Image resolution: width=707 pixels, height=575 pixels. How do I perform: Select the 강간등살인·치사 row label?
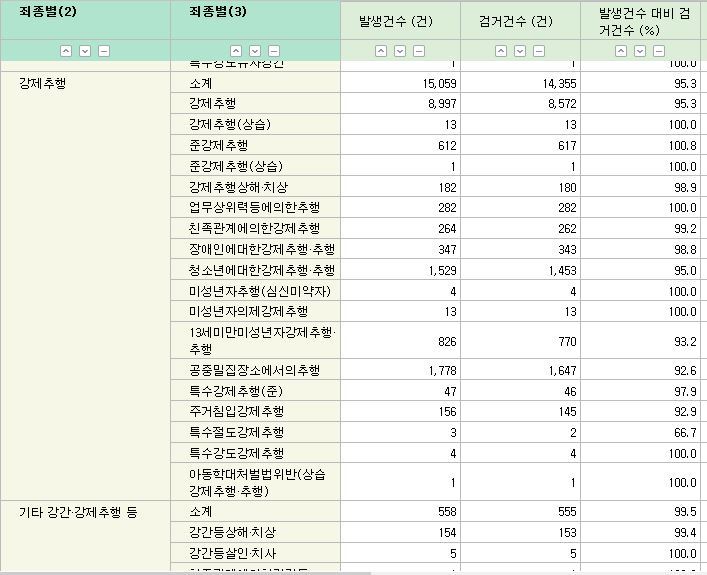coord(233,553)
